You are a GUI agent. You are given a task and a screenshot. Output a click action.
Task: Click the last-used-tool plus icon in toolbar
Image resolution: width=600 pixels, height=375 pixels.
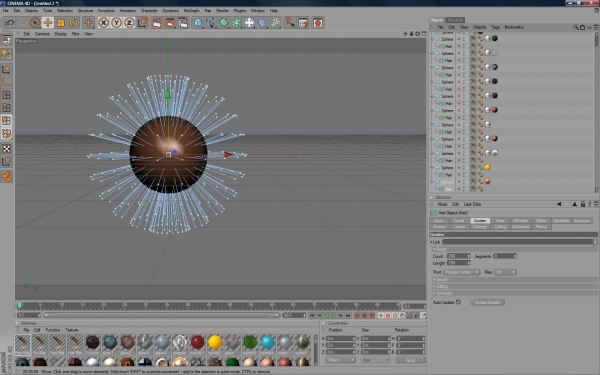[x=88, y=23]
